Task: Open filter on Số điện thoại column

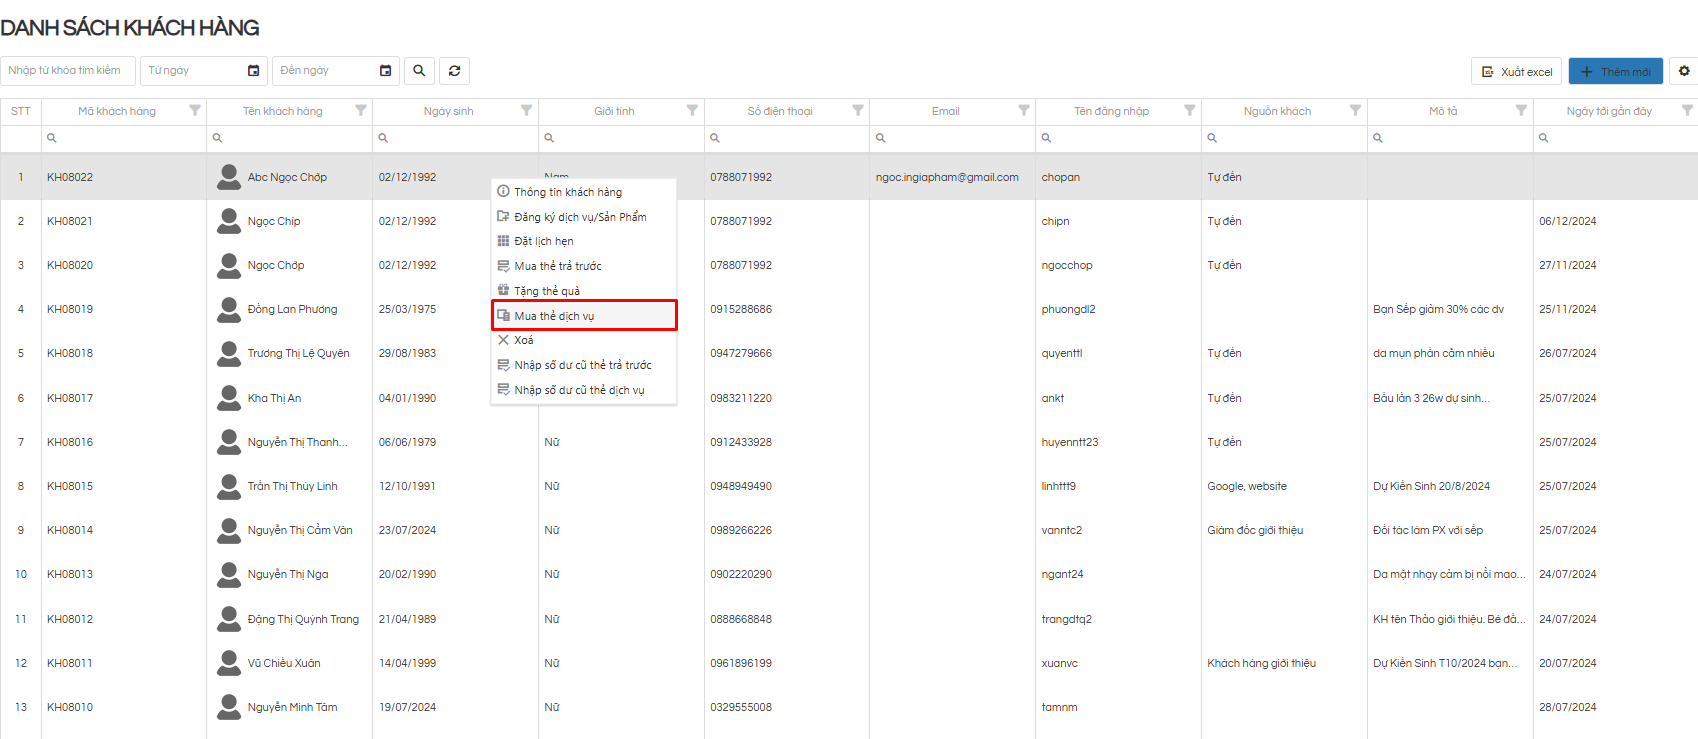Action: point(858,111)
